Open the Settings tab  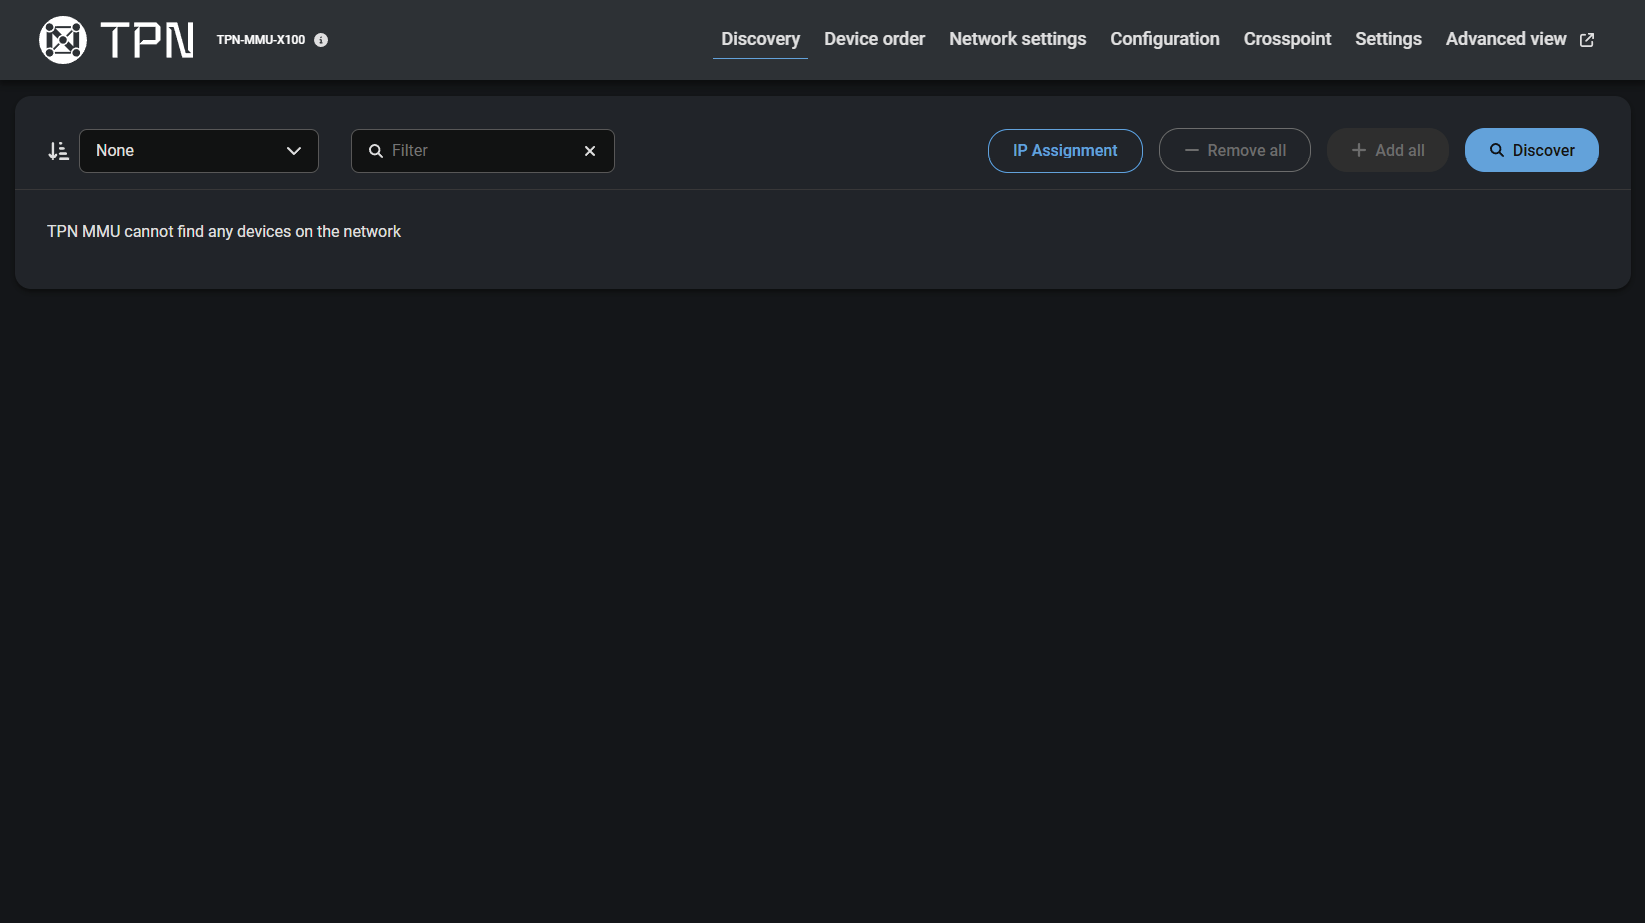1388,39
